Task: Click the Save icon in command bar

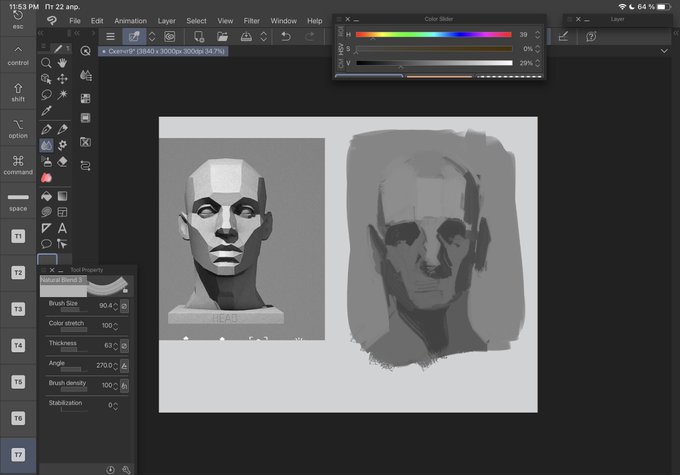Action: coord(246,36)
